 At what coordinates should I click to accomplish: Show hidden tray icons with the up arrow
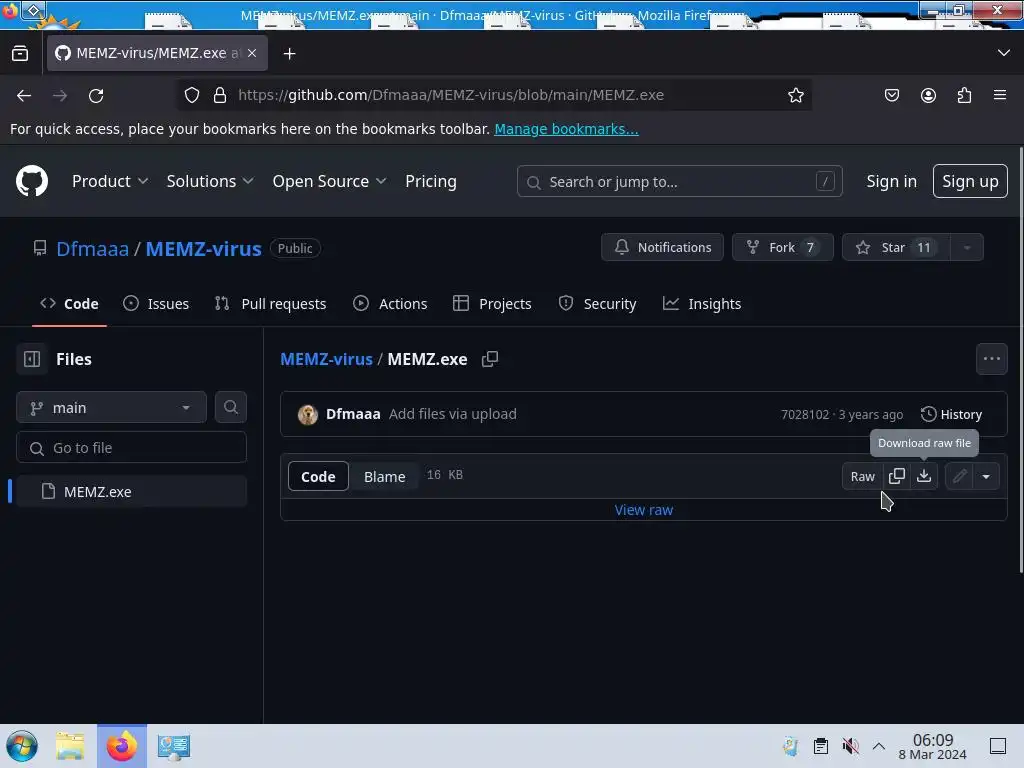[879, 746]
